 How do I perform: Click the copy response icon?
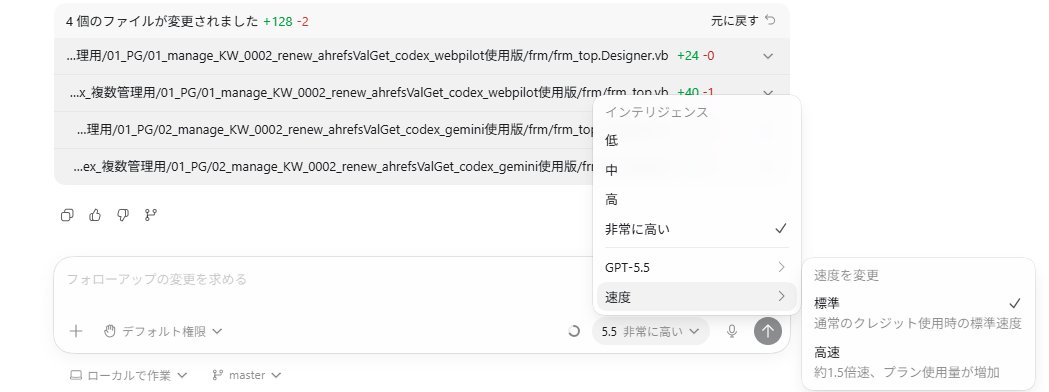pos(67,215)
